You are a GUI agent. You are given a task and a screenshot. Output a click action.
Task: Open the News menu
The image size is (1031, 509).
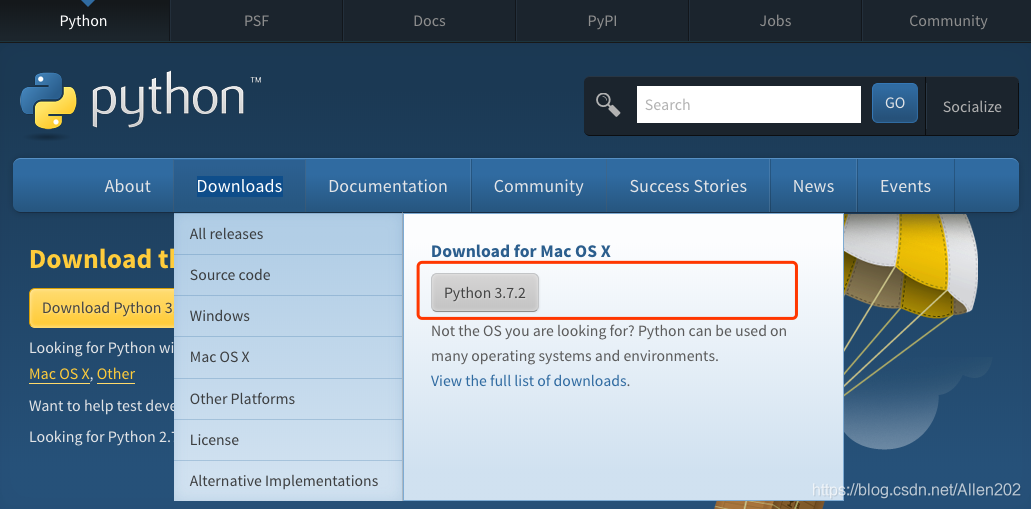[813, 186]
